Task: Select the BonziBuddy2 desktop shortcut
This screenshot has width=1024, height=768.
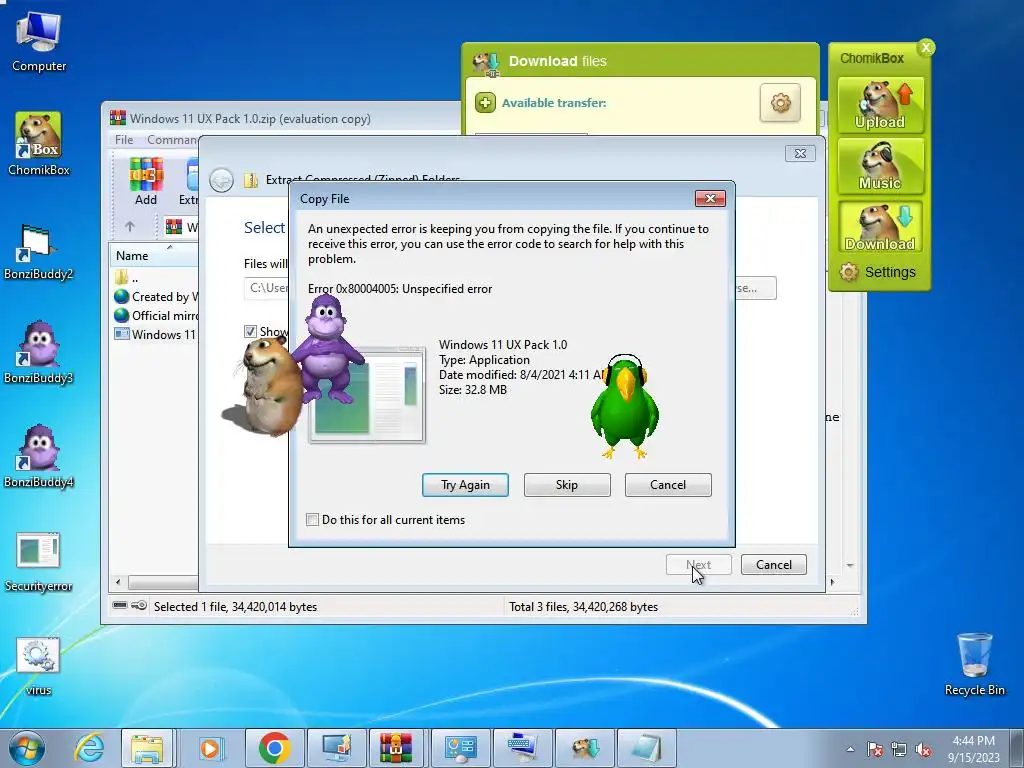Action: (x=39, y=251)
